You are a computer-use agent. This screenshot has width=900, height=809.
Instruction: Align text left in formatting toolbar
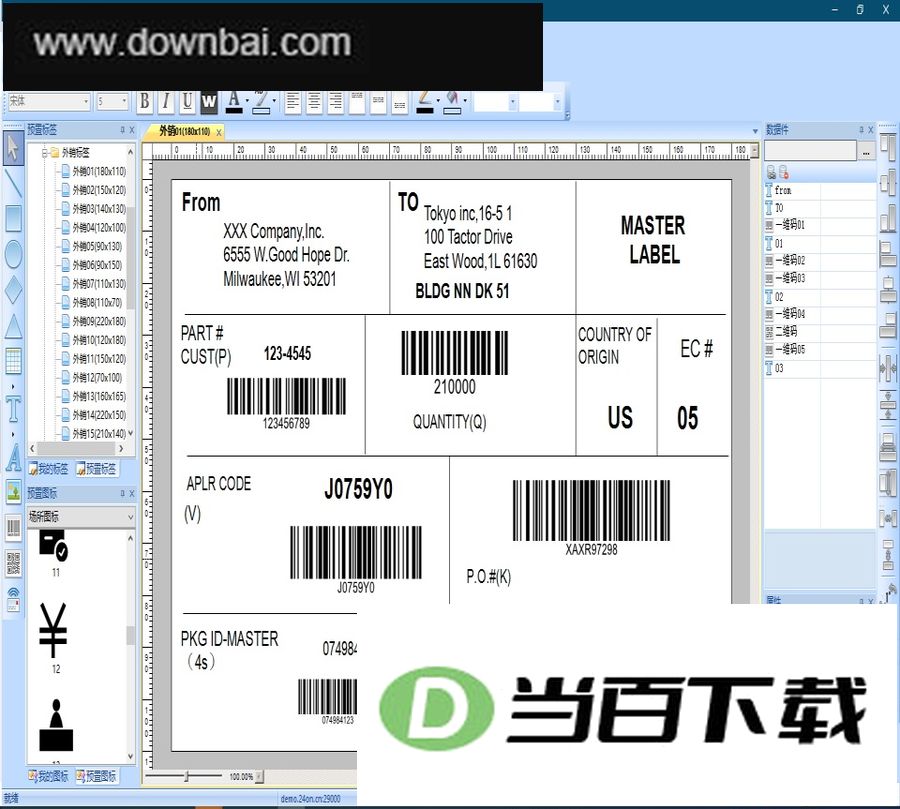click(293, 102)
